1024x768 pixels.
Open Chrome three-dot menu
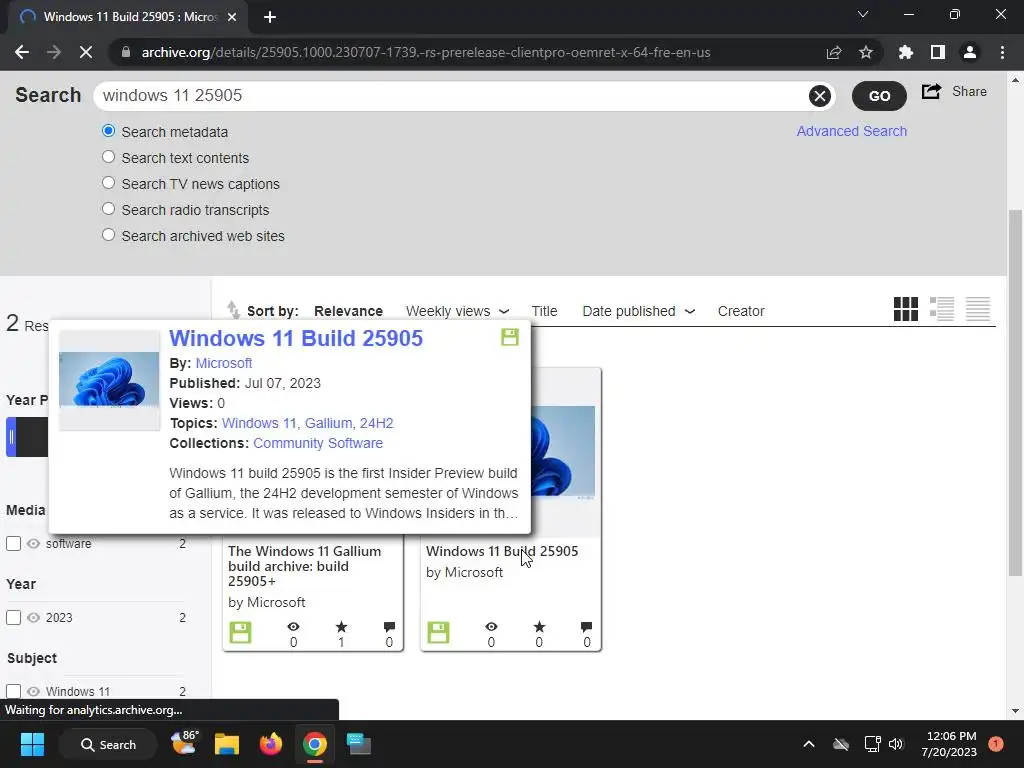[1002, 52]
